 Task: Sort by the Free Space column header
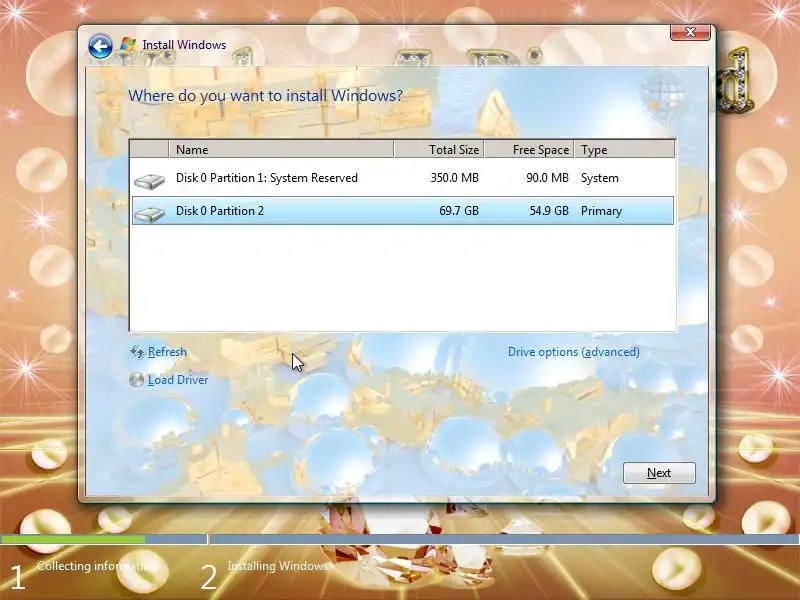pyautogui.click(x=529, y=149)
